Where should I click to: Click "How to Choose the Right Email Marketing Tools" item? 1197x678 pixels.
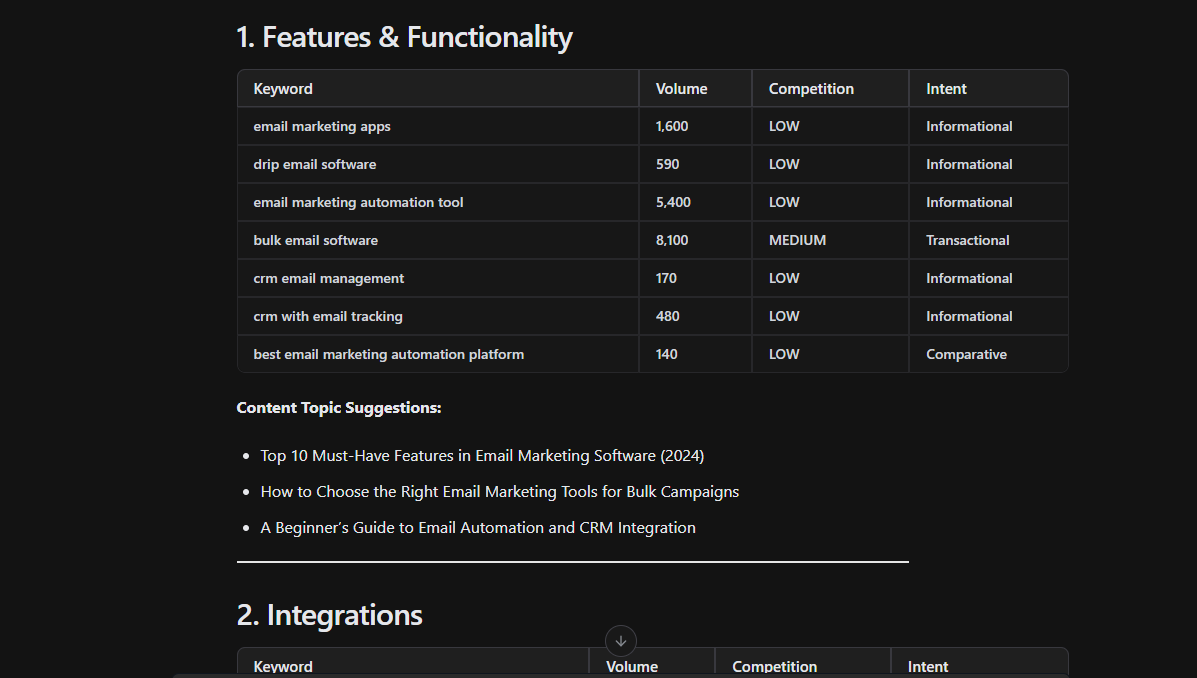[x=499, y=492]
